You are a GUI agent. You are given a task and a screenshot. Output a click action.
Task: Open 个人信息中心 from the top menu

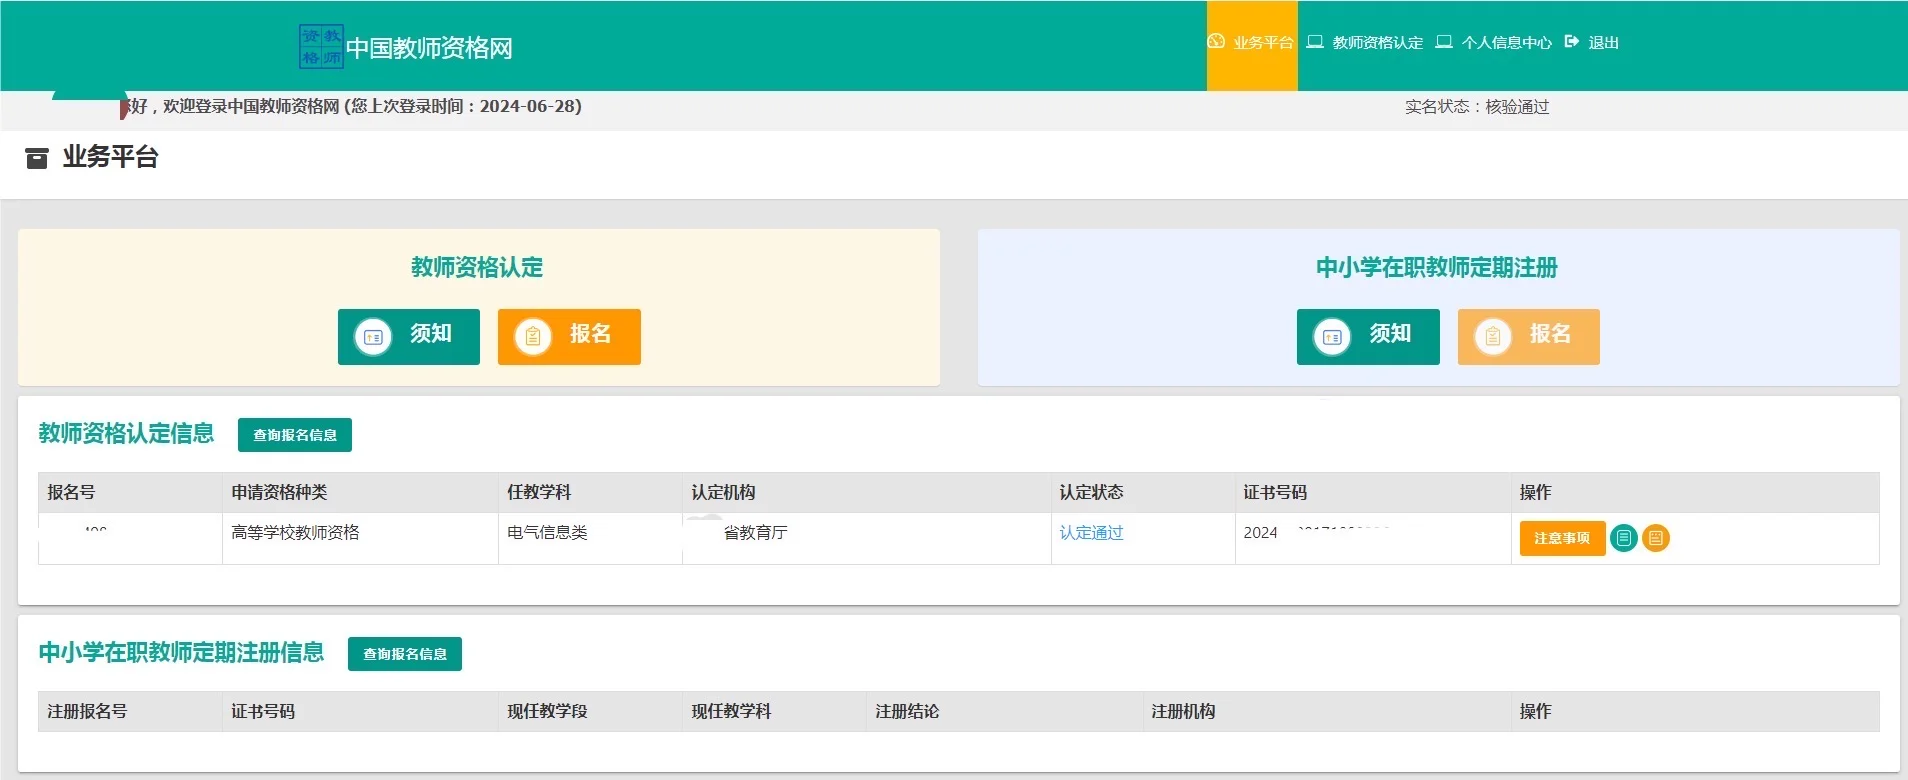click(1494, 42)
